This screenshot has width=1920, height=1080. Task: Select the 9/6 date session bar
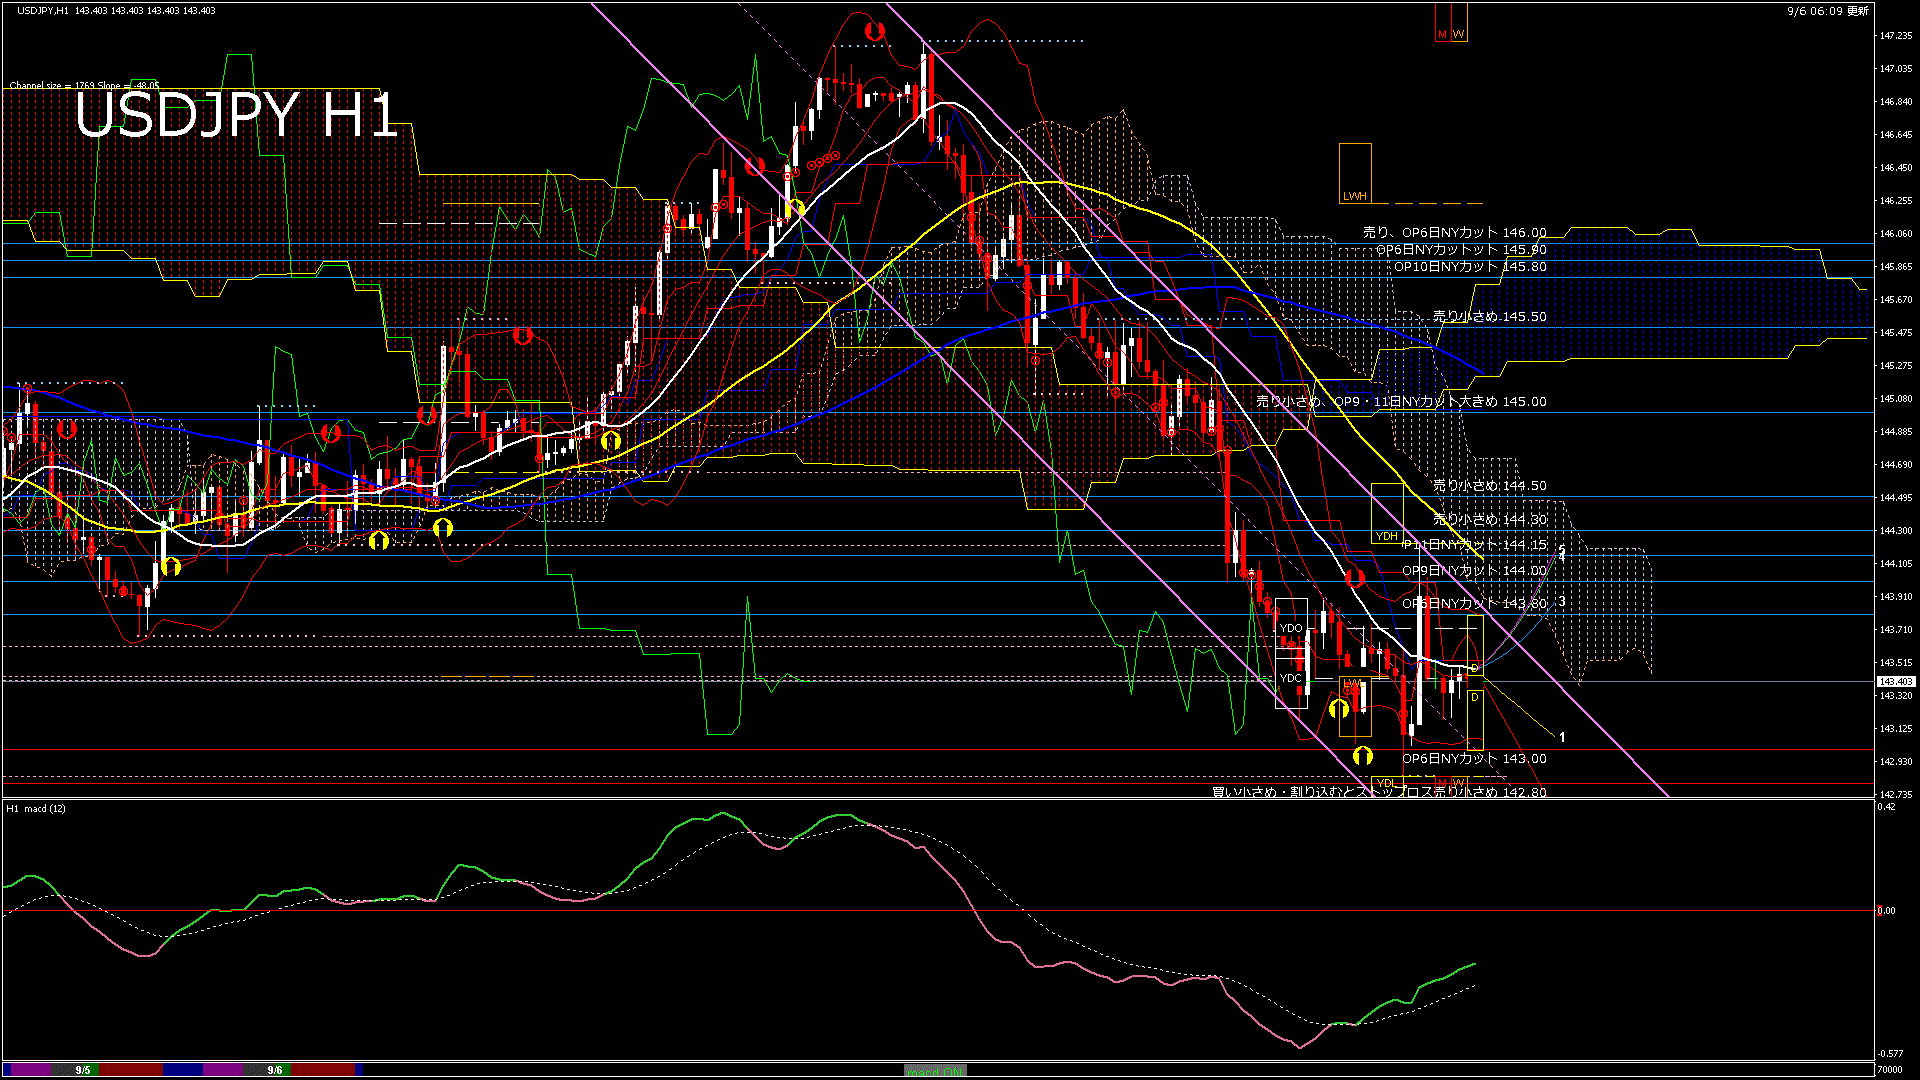(x=275, y=1070)
